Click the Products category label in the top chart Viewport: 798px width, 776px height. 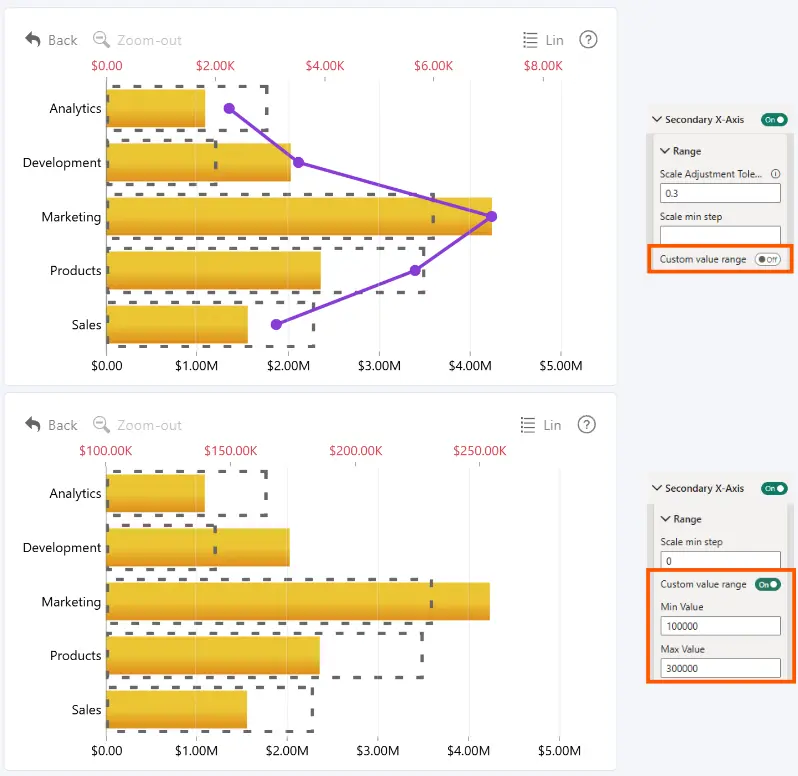click(x=75, y=271)
